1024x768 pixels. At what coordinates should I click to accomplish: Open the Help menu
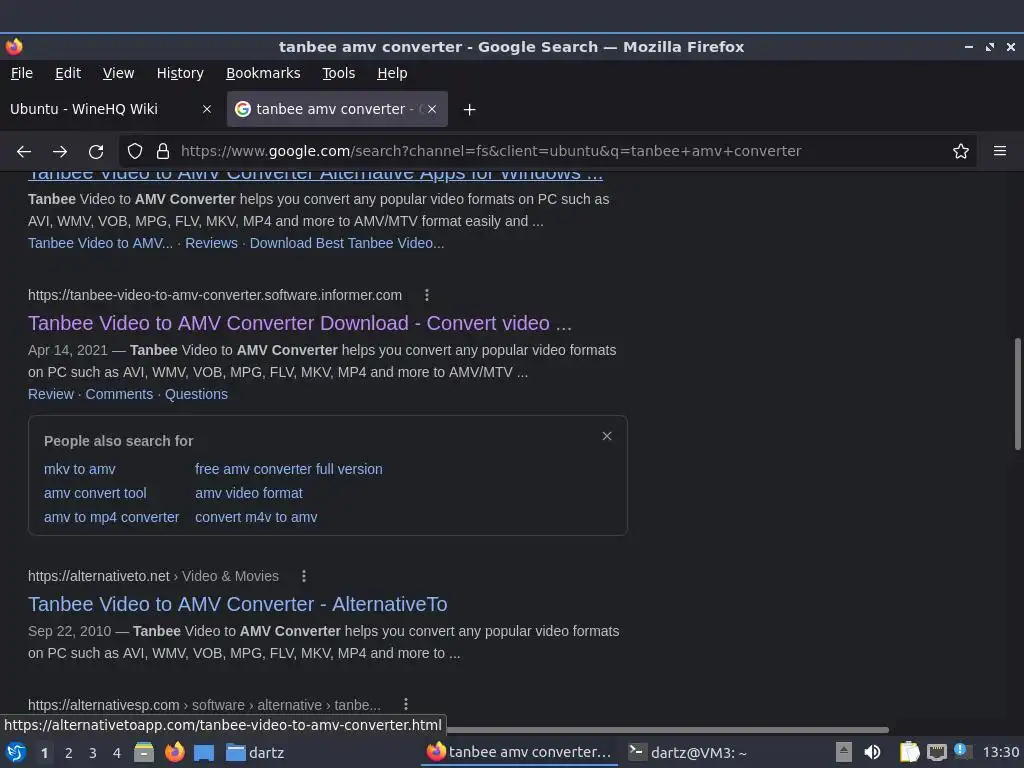click(392, 73)
